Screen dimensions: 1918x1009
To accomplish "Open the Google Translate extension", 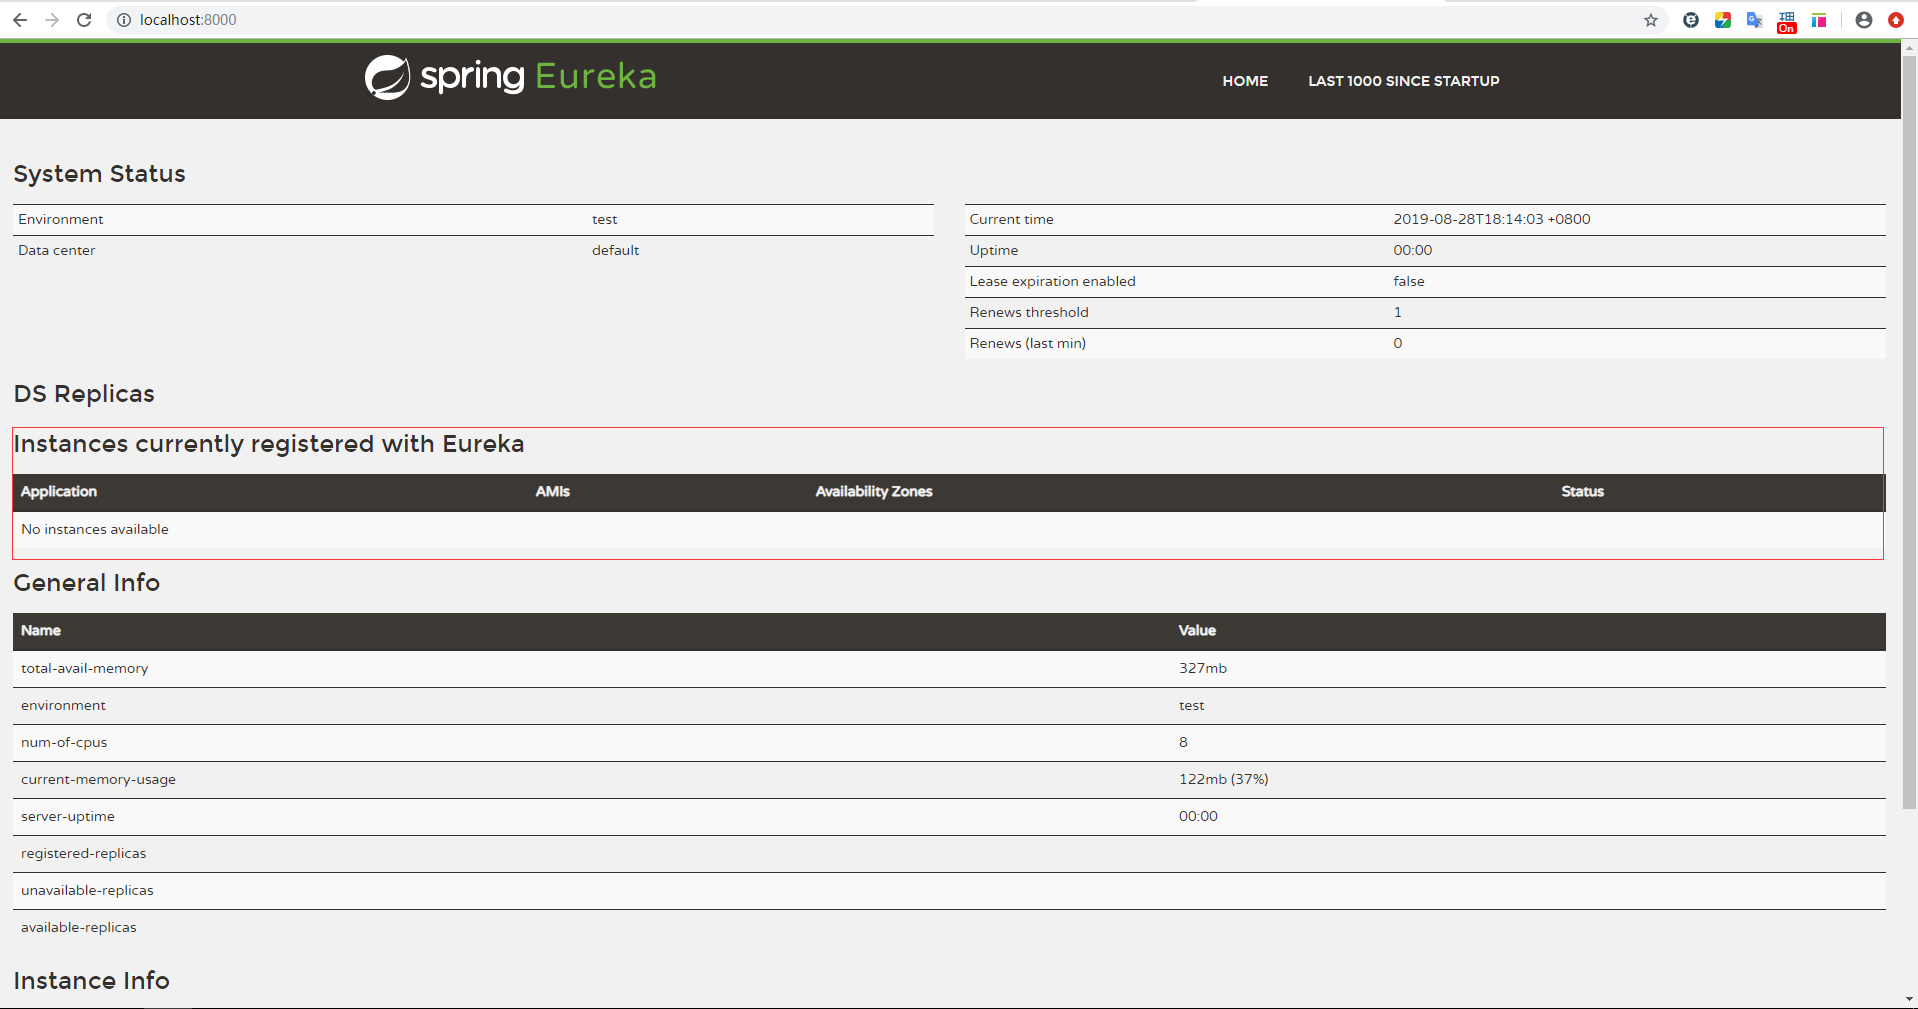I will click(1755, 20).
